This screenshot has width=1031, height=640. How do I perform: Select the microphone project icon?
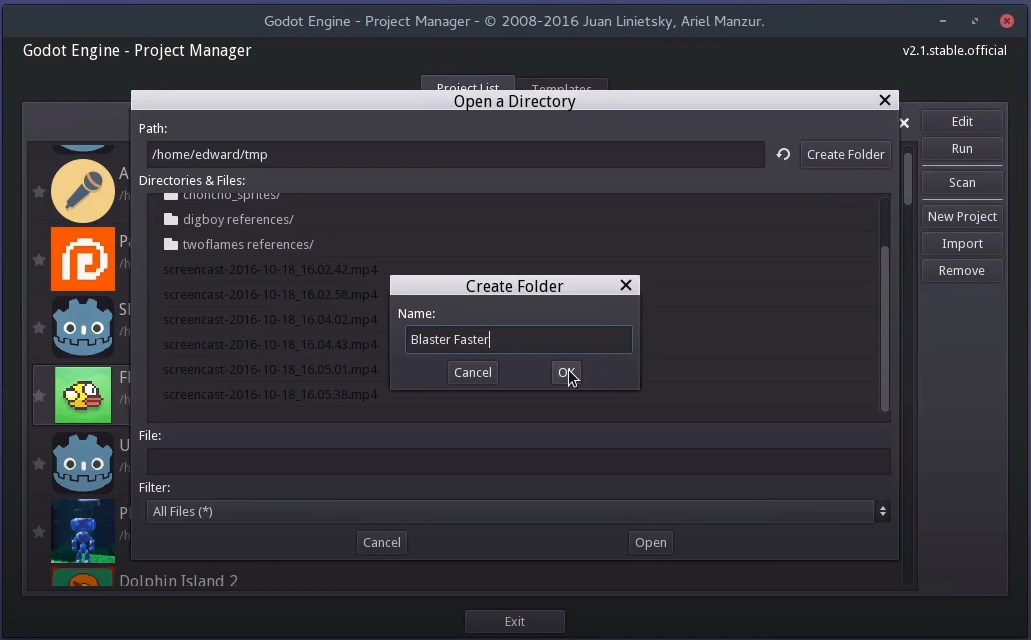pos(83,191)
